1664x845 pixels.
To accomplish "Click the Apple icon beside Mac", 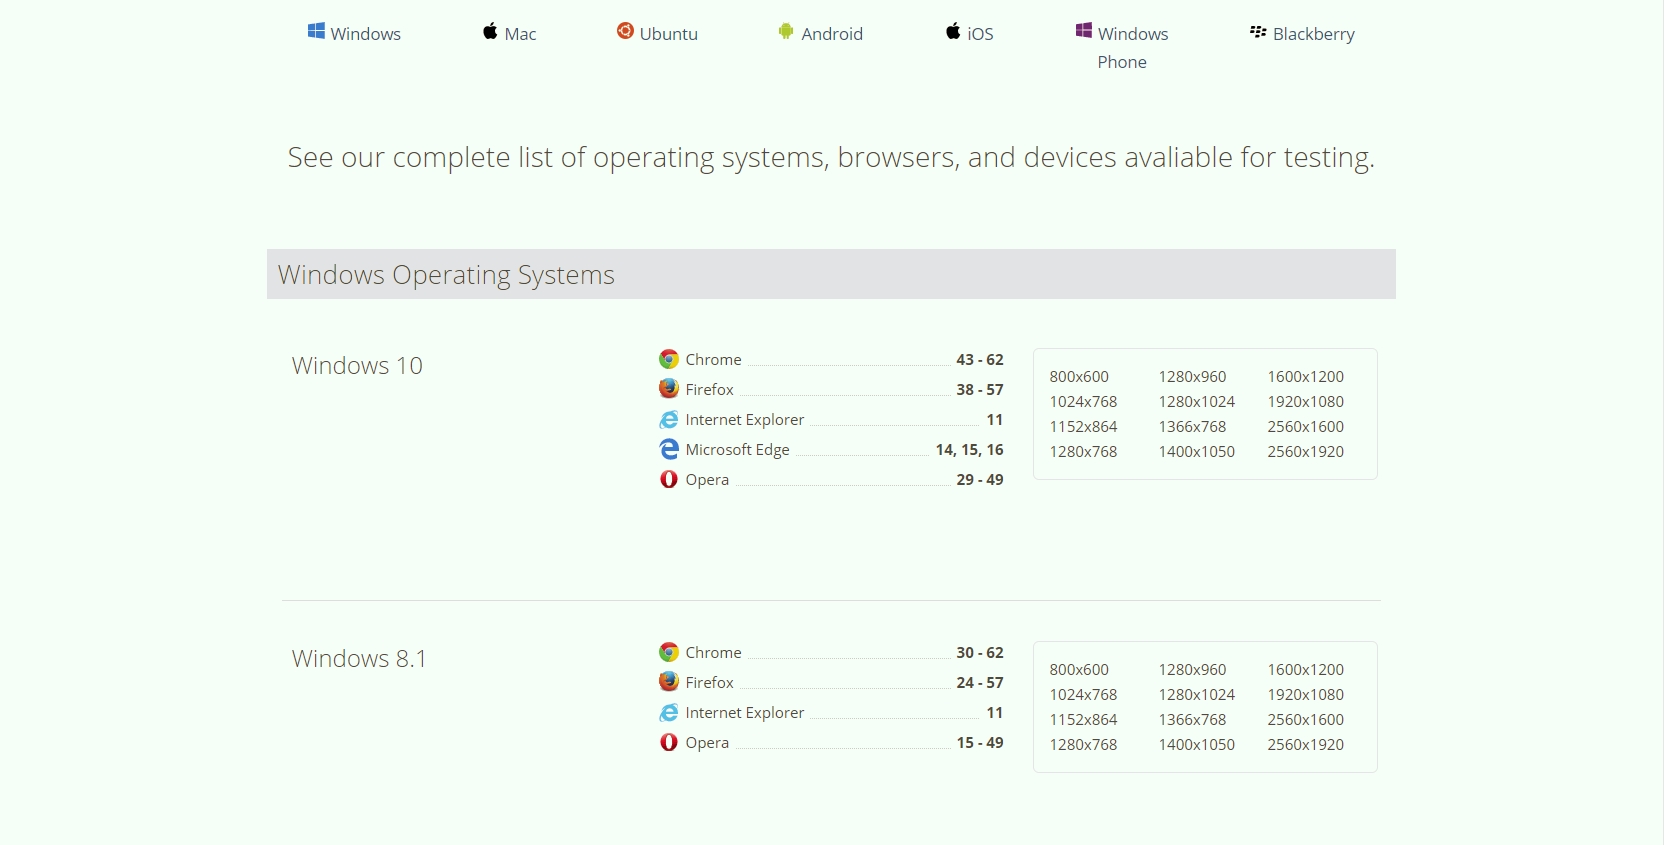I will (x=490, y=31).
